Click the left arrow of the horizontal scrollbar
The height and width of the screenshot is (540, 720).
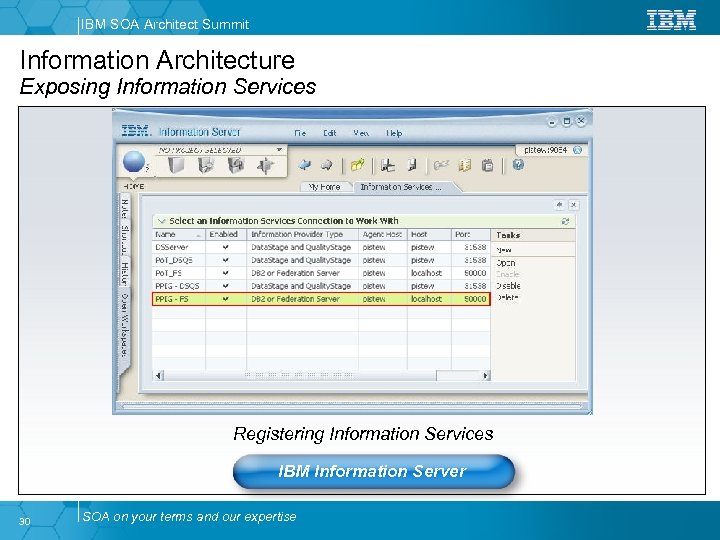158,376
